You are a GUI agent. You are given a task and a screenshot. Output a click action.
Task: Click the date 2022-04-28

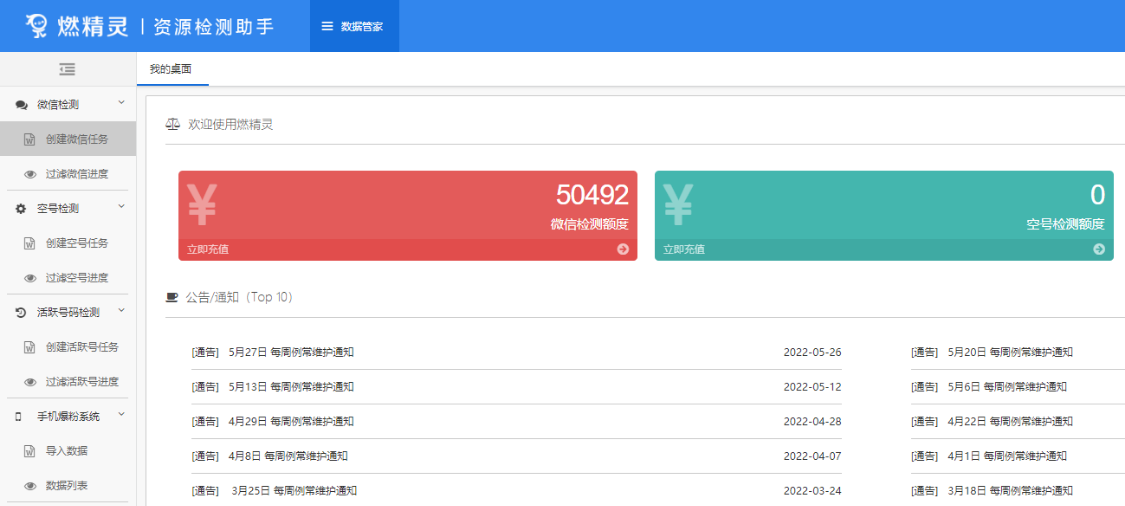(x=812, y=421)
